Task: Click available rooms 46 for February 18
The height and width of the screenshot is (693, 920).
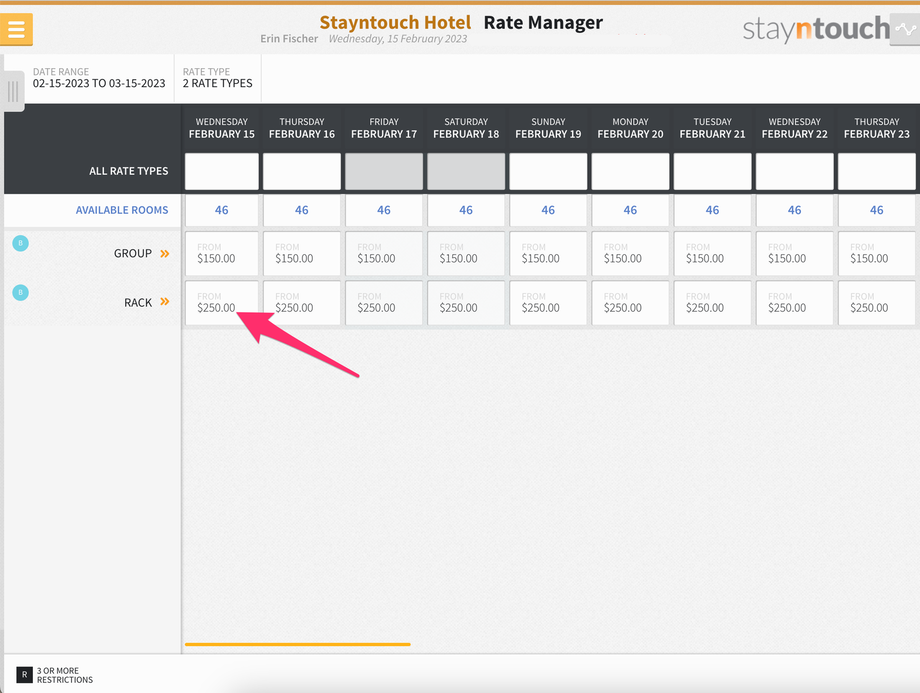Action: [466, 210]
